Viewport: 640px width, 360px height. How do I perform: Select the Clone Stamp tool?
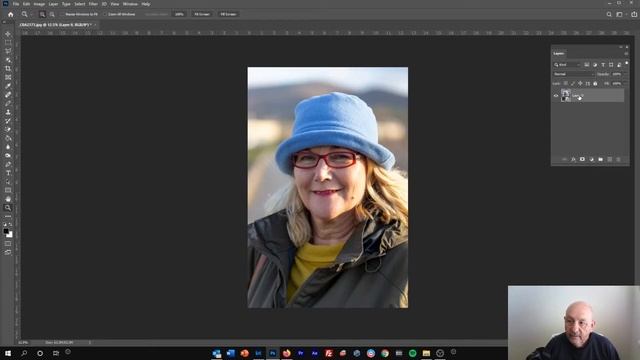point(8,112)
